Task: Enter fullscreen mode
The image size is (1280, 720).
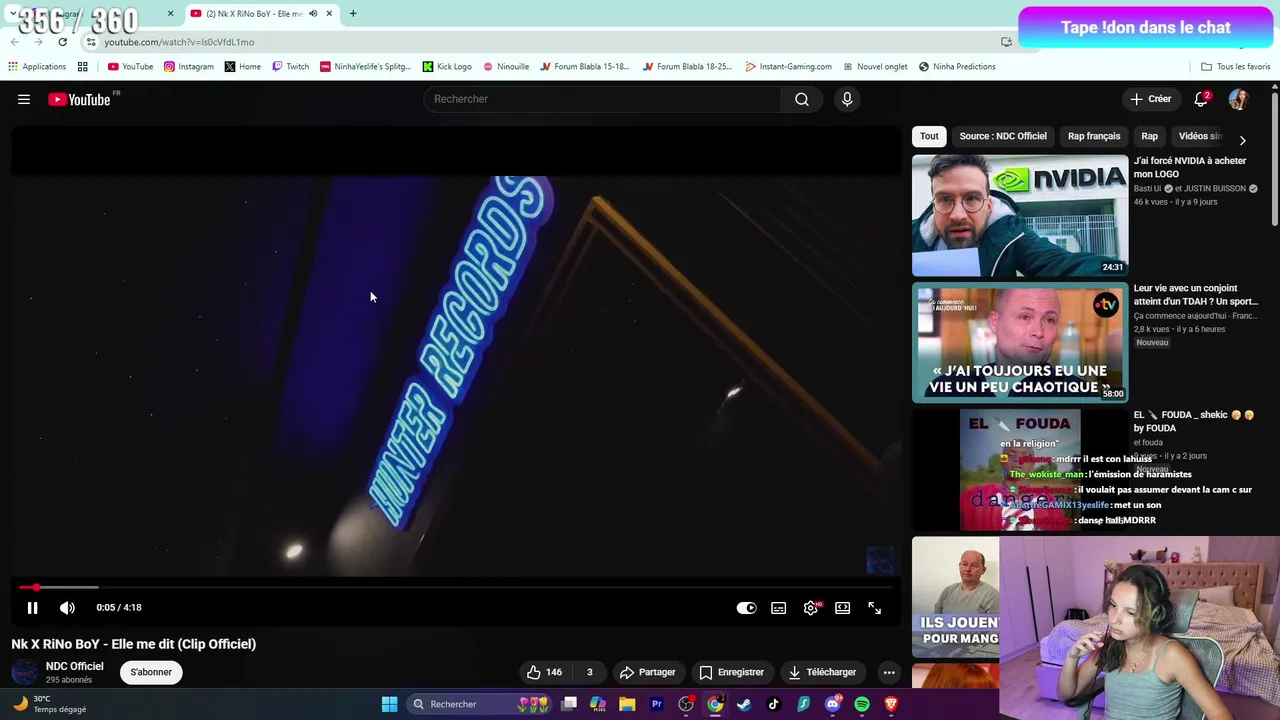Action: click(x=875, y=607)
